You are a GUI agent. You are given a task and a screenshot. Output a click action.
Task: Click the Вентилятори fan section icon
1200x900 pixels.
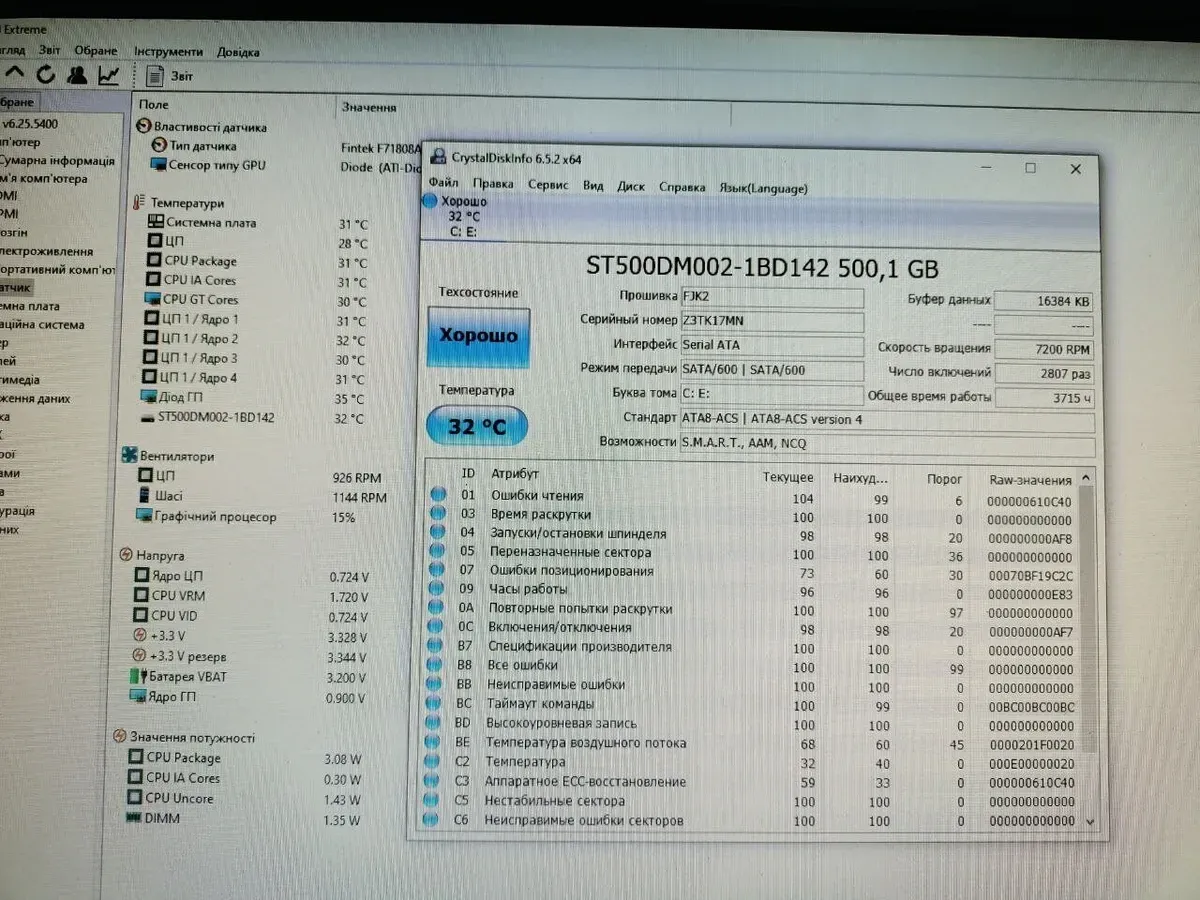pyautogui.click(x=130, y=456)
